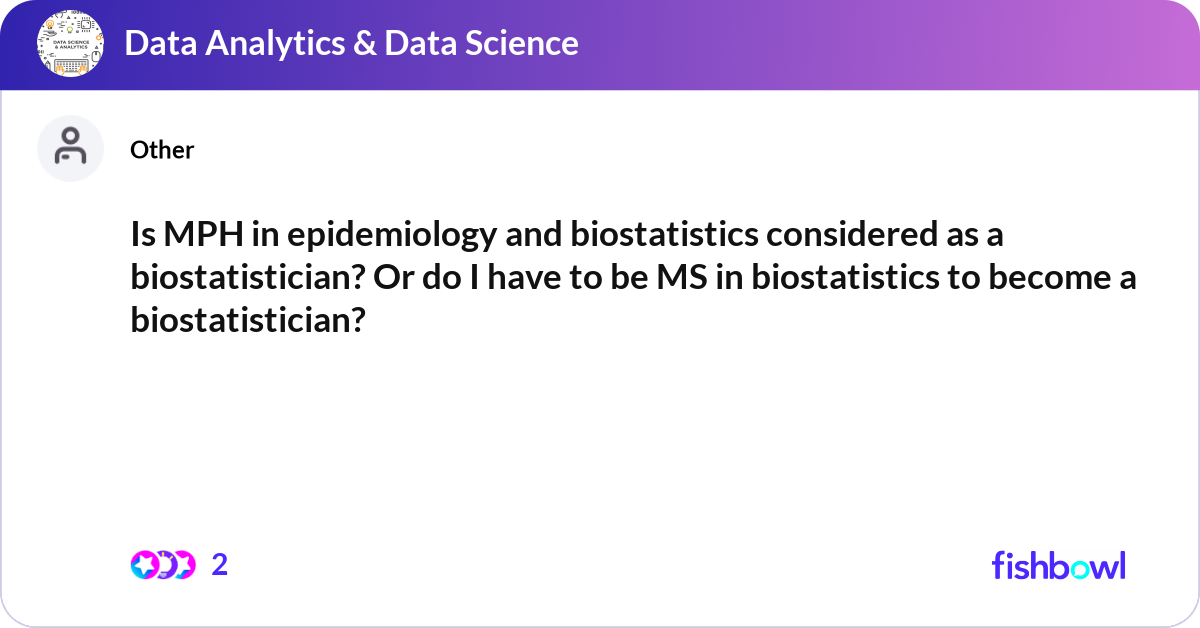Open the MPH biostatistician question post
Screen dimensions: 1200x628
(x=633, y=277)
